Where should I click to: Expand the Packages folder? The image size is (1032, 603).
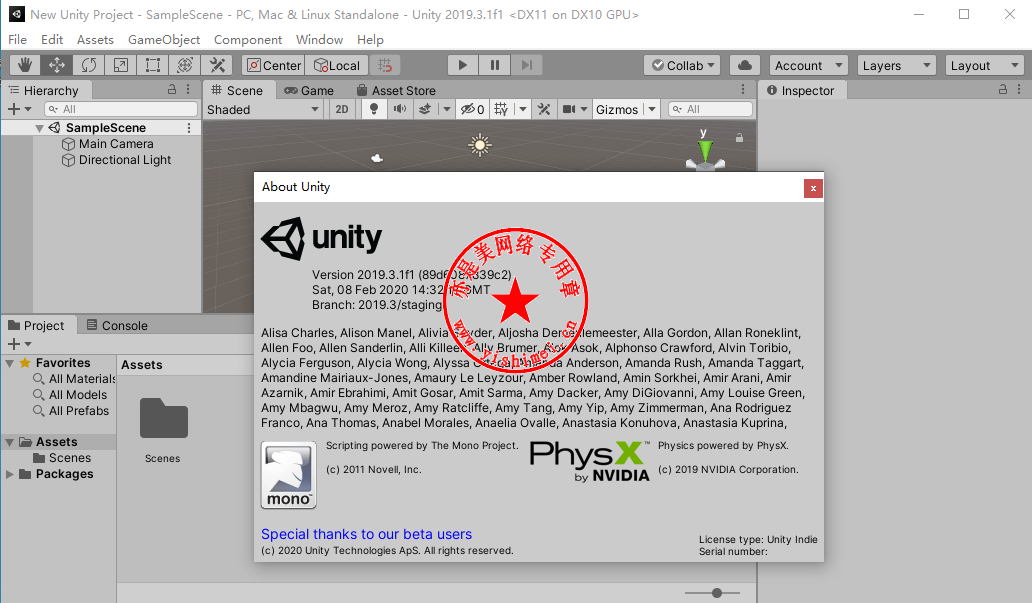(x=10, y=474)
